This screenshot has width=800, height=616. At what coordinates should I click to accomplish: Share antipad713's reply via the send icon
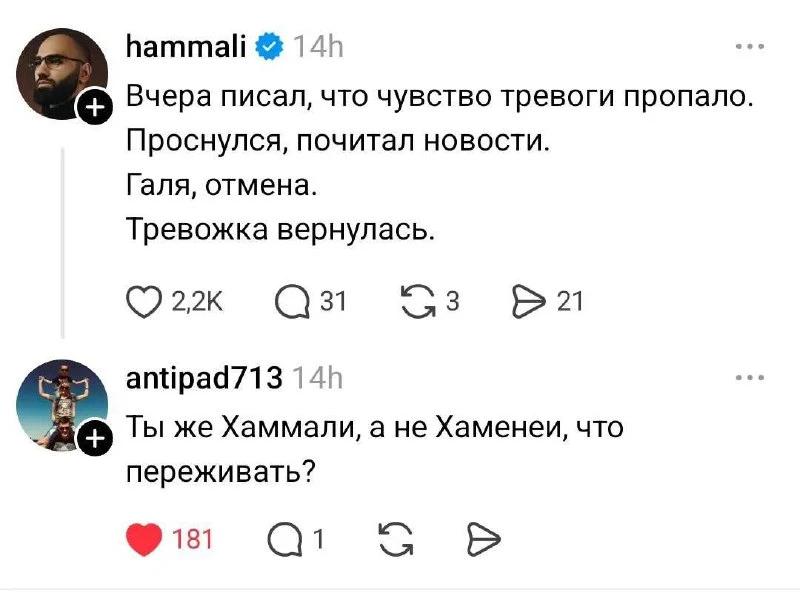(x=482, y=540)
